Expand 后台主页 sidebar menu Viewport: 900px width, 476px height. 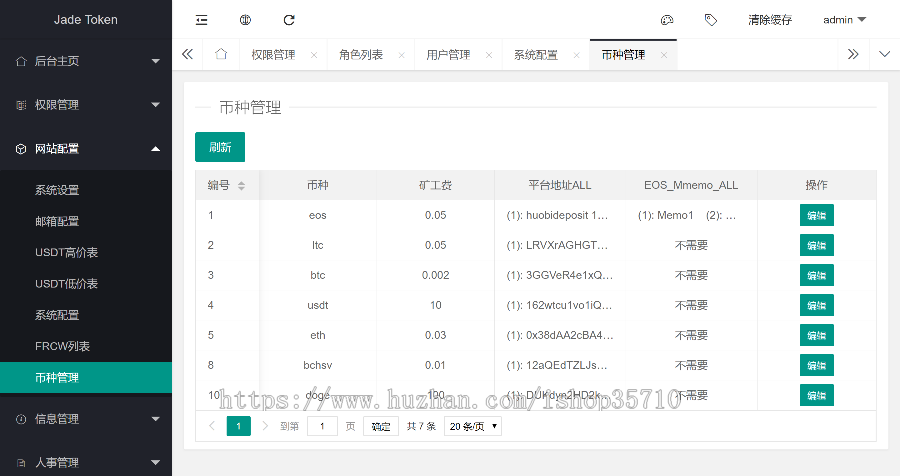86,61
